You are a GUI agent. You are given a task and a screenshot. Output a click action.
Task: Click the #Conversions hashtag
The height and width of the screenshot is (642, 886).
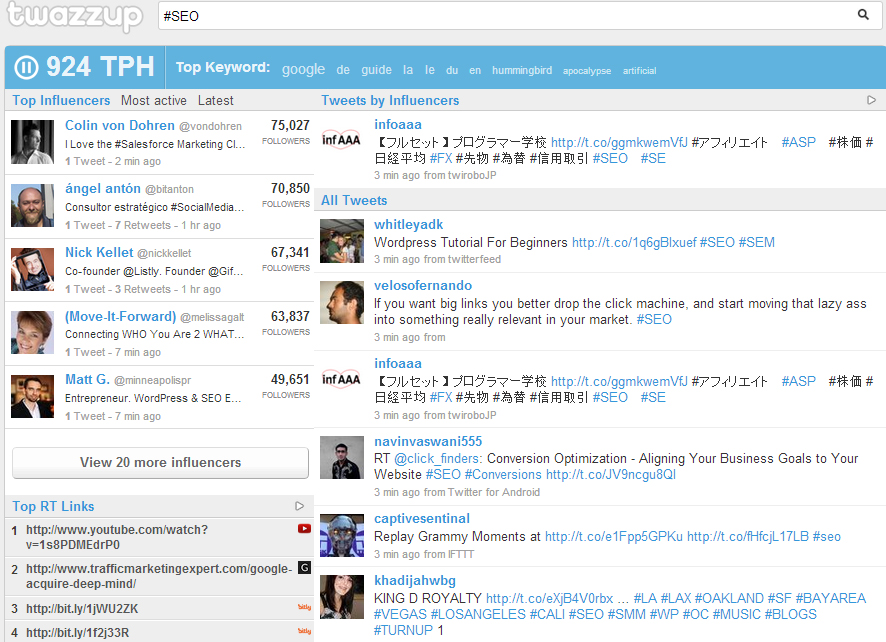(x=503, y=474)
